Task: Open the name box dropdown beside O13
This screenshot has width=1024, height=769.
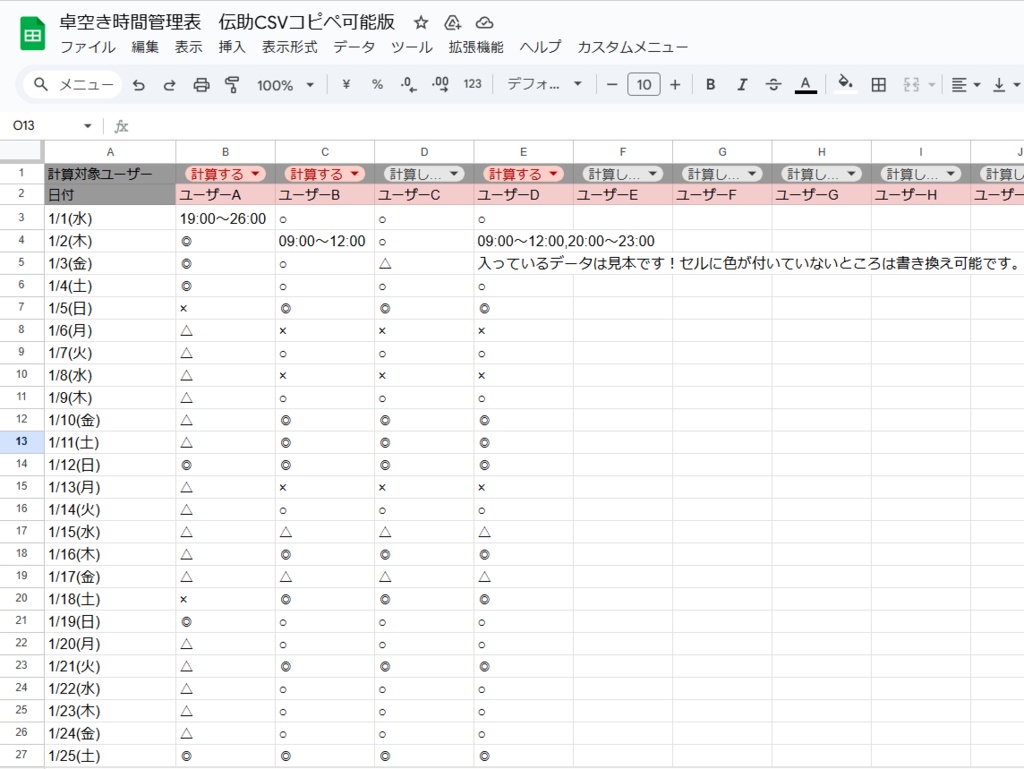Action: 88,126
